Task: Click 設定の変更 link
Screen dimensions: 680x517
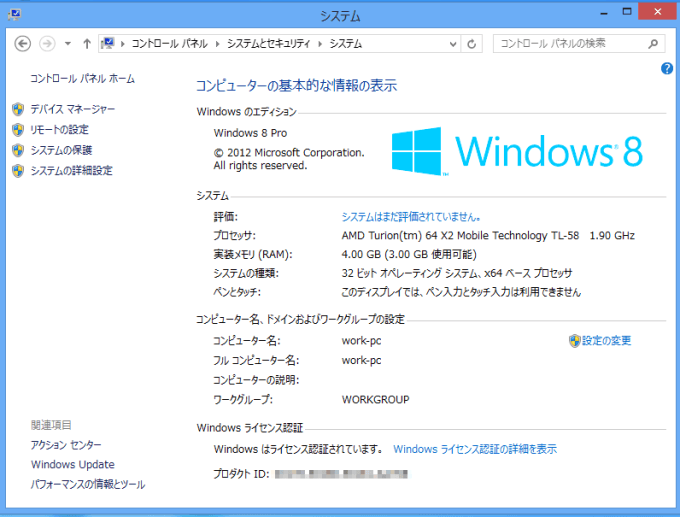Action: (606, 341)
